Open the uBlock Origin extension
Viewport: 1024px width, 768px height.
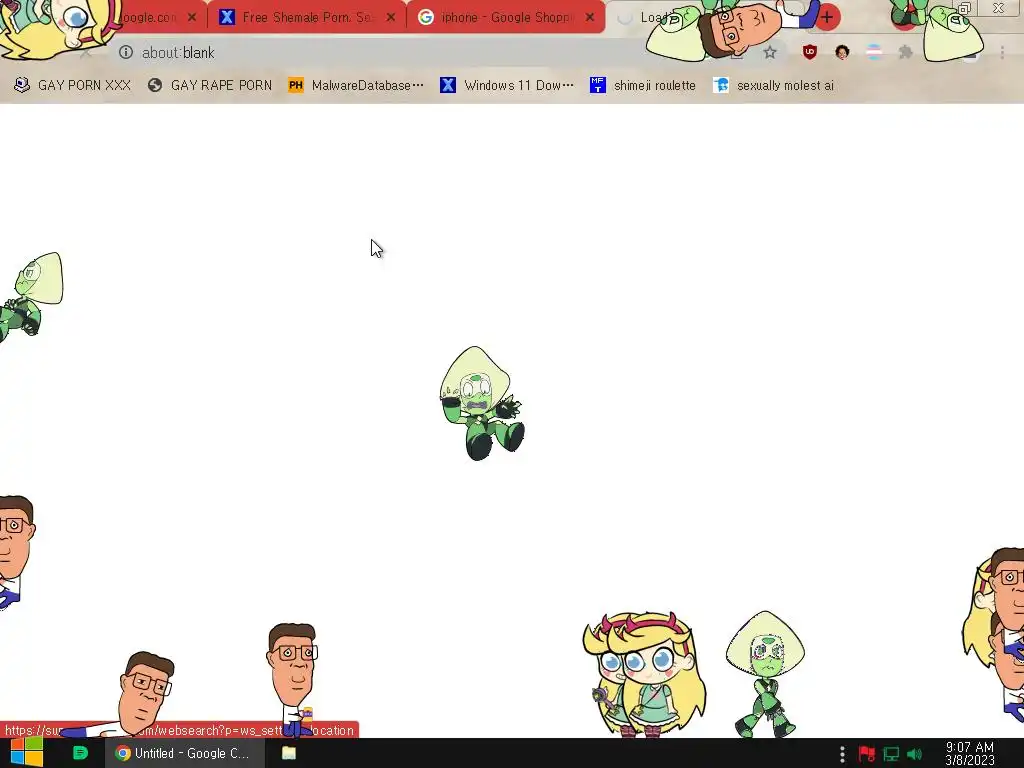tap(810, 52)
